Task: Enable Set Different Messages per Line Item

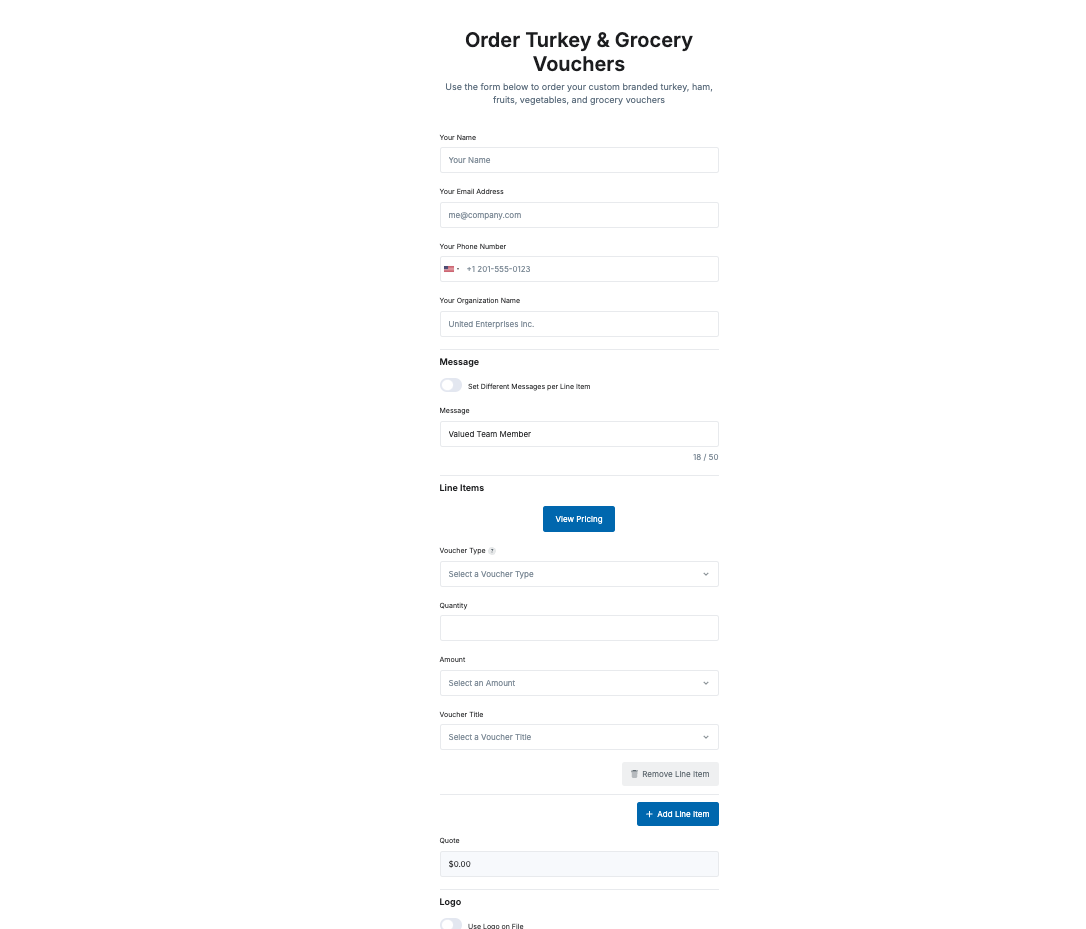Action: point(451,386)
